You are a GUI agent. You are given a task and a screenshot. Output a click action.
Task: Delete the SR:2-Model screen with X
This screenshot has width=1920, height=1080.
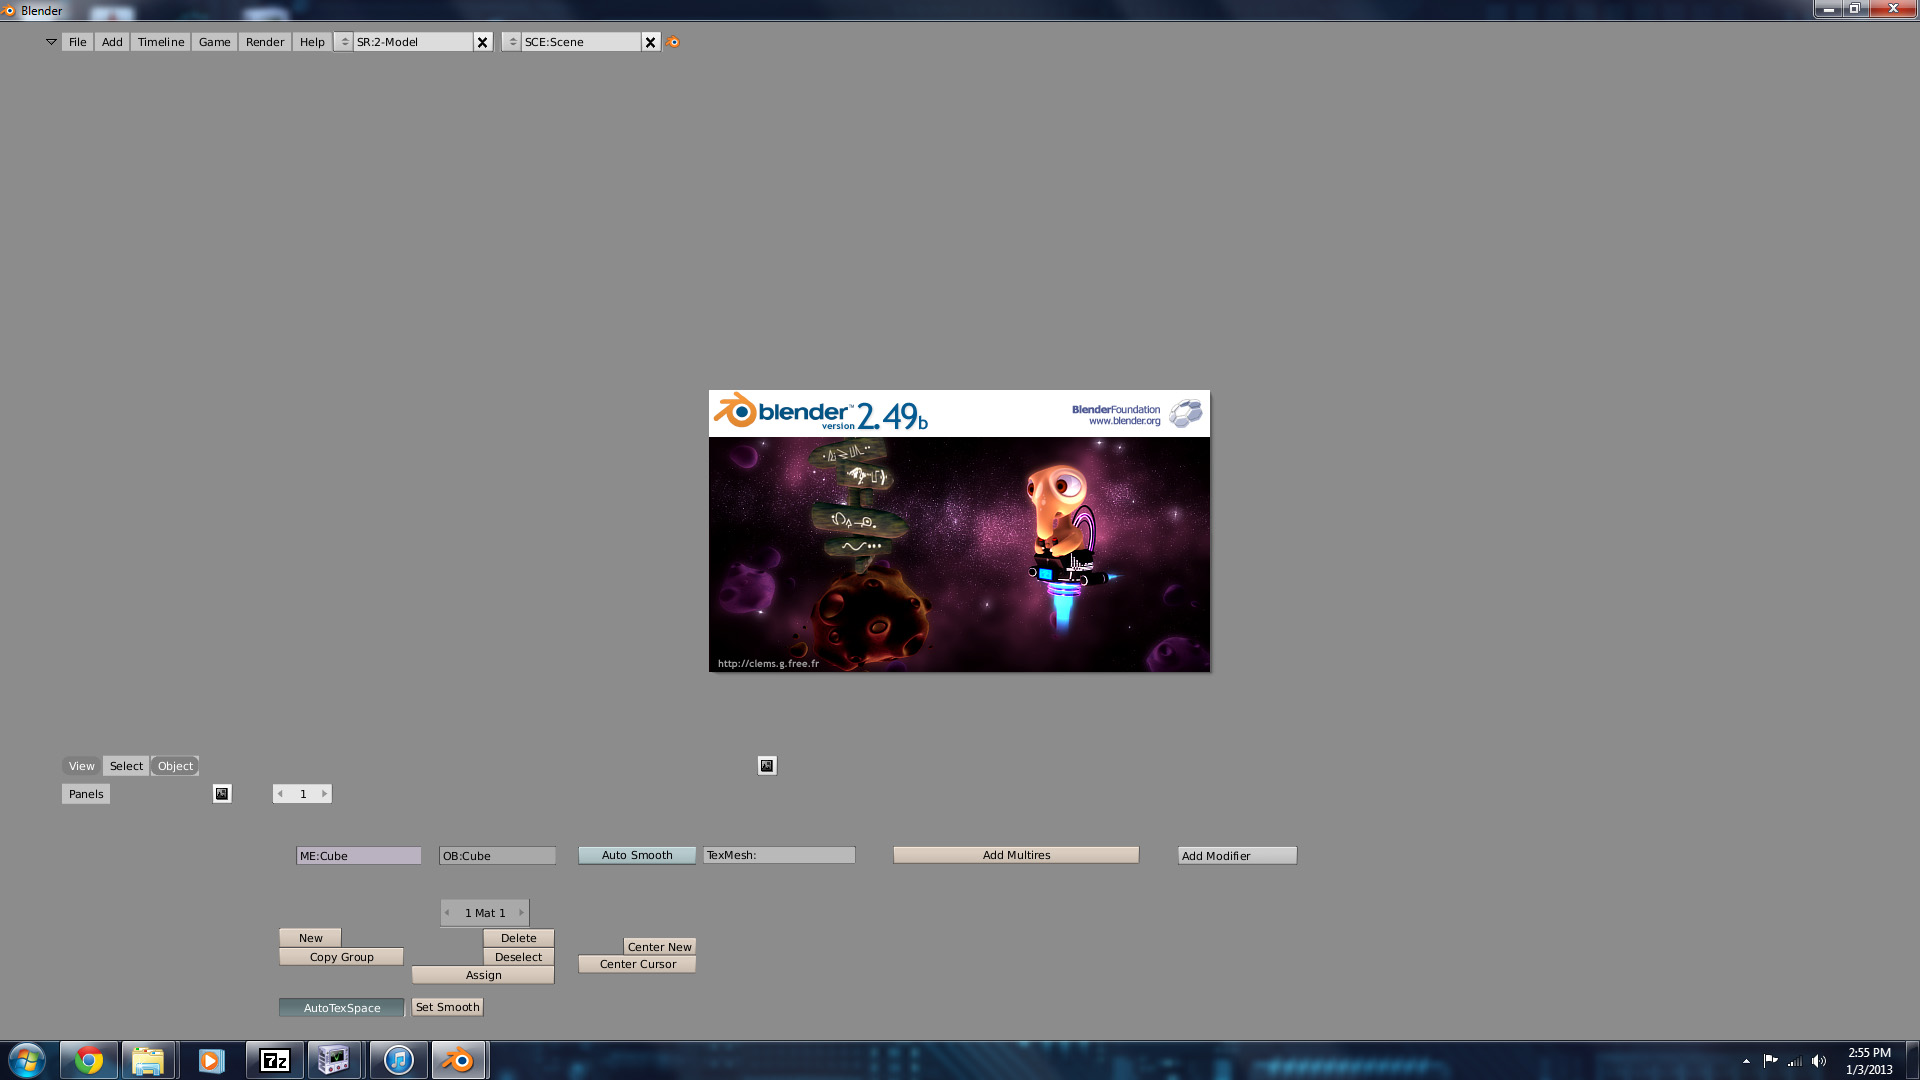483,42
